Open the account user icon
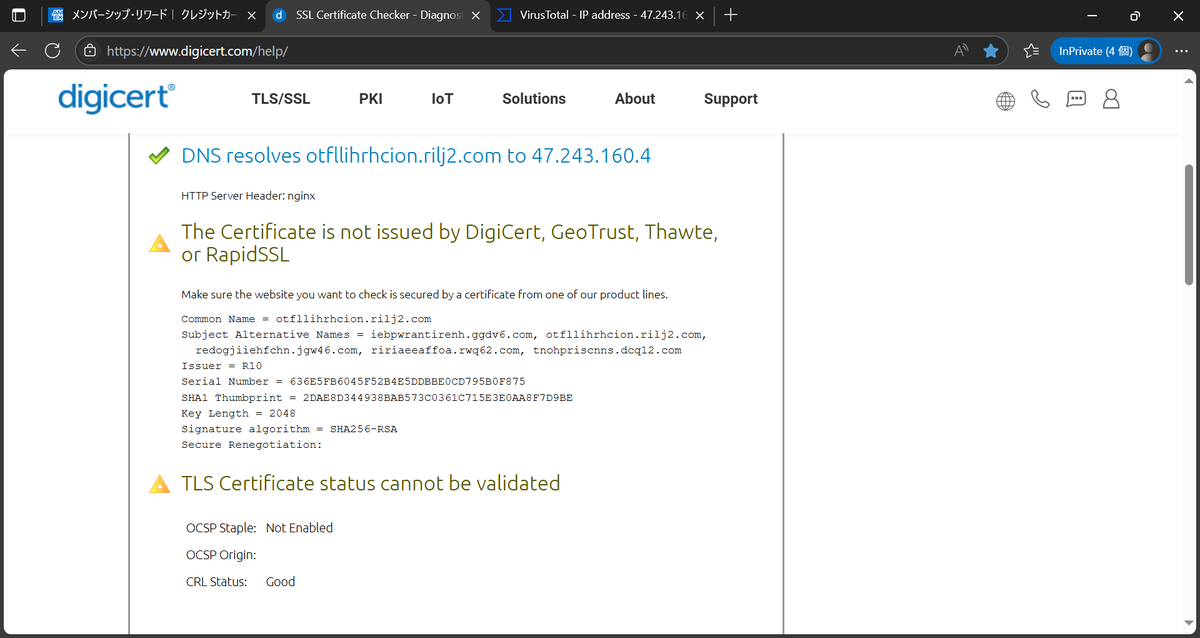This screenshot has width=1200, height=638. (x=1111, y=99)
